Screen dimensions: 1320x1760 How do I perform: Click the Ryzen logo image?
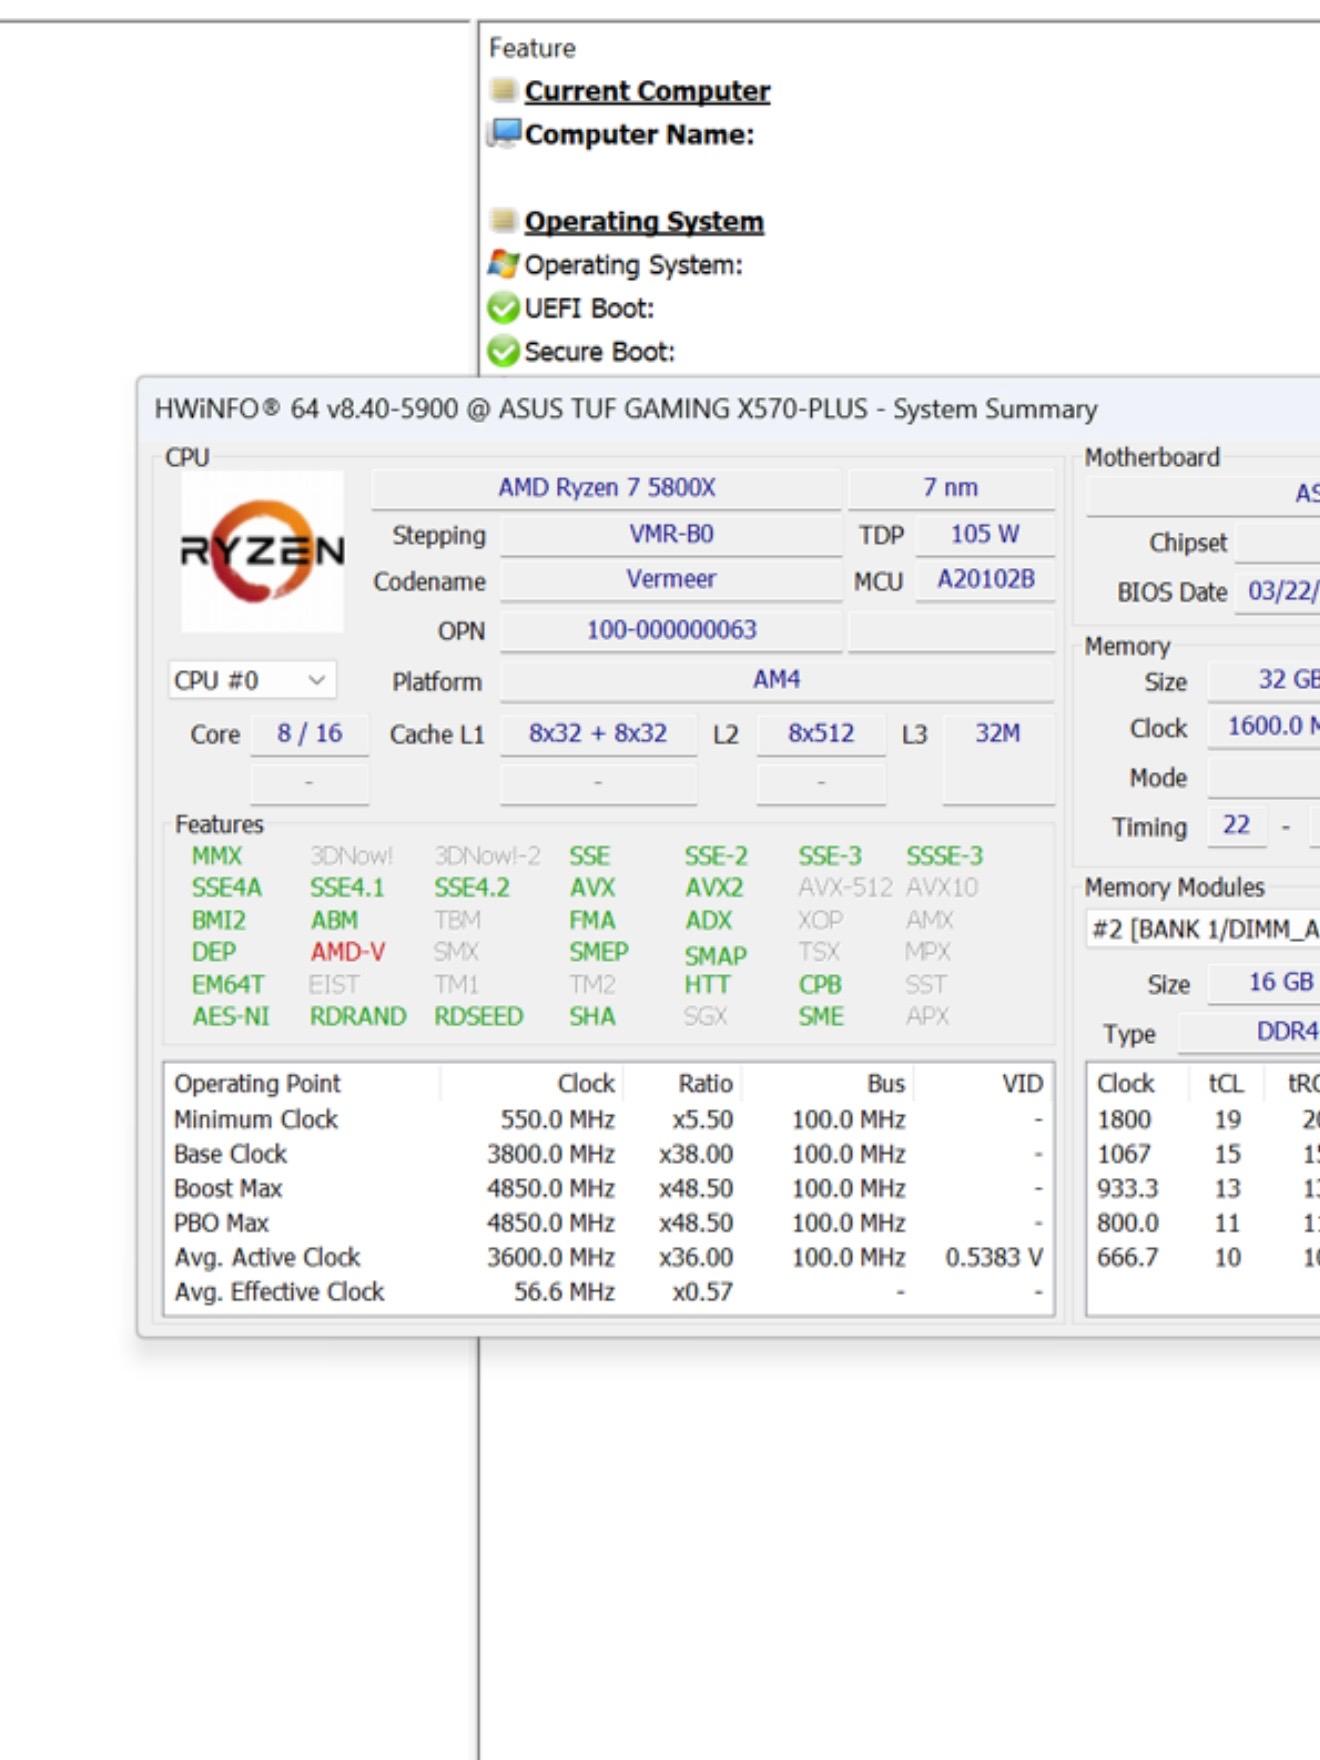[262, 551]
